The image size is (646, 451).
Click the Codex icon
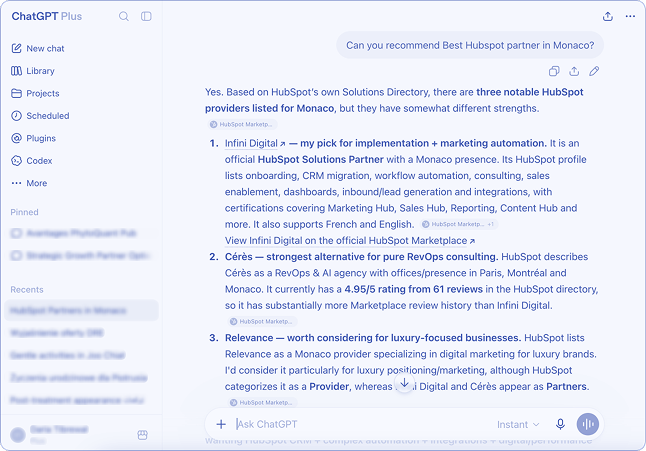pos(16,161)
